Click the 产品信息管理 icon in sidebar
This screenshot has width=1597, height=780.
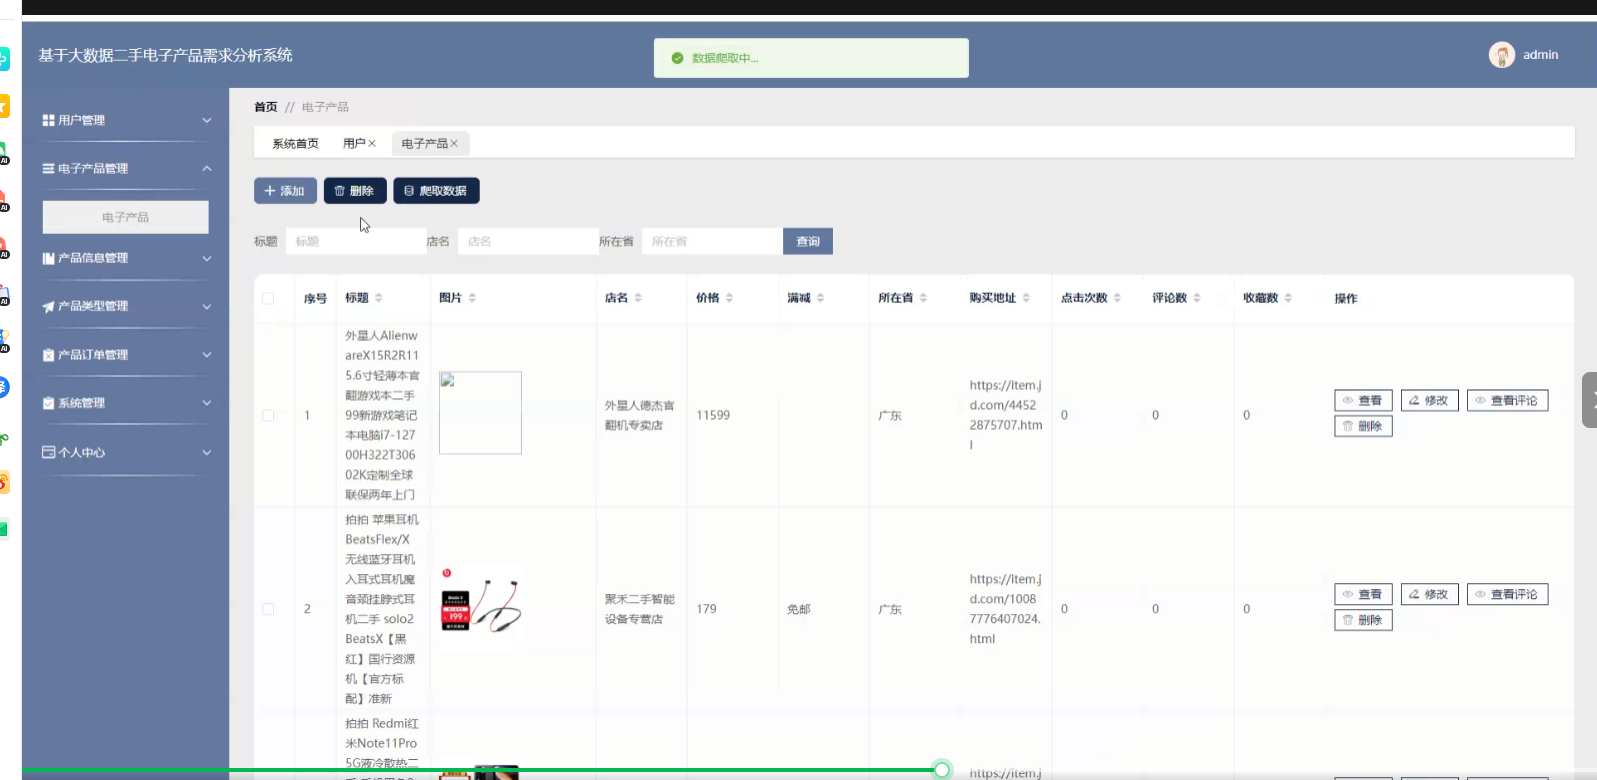coord(48,258)
